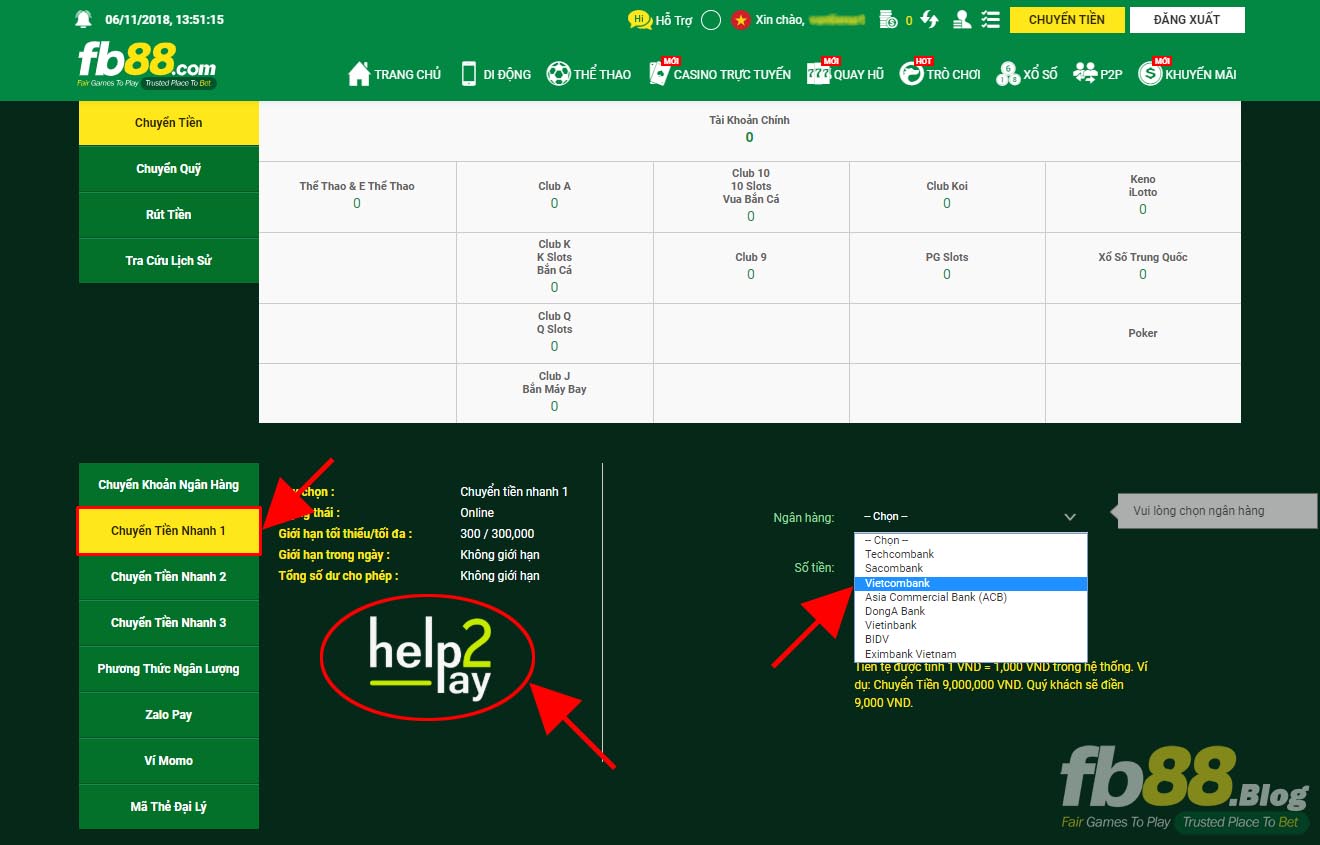The width and height of the screenshot is (1320, 845).
Task: Select Vietcombank from the bank list
Action: tap(897, 583)
